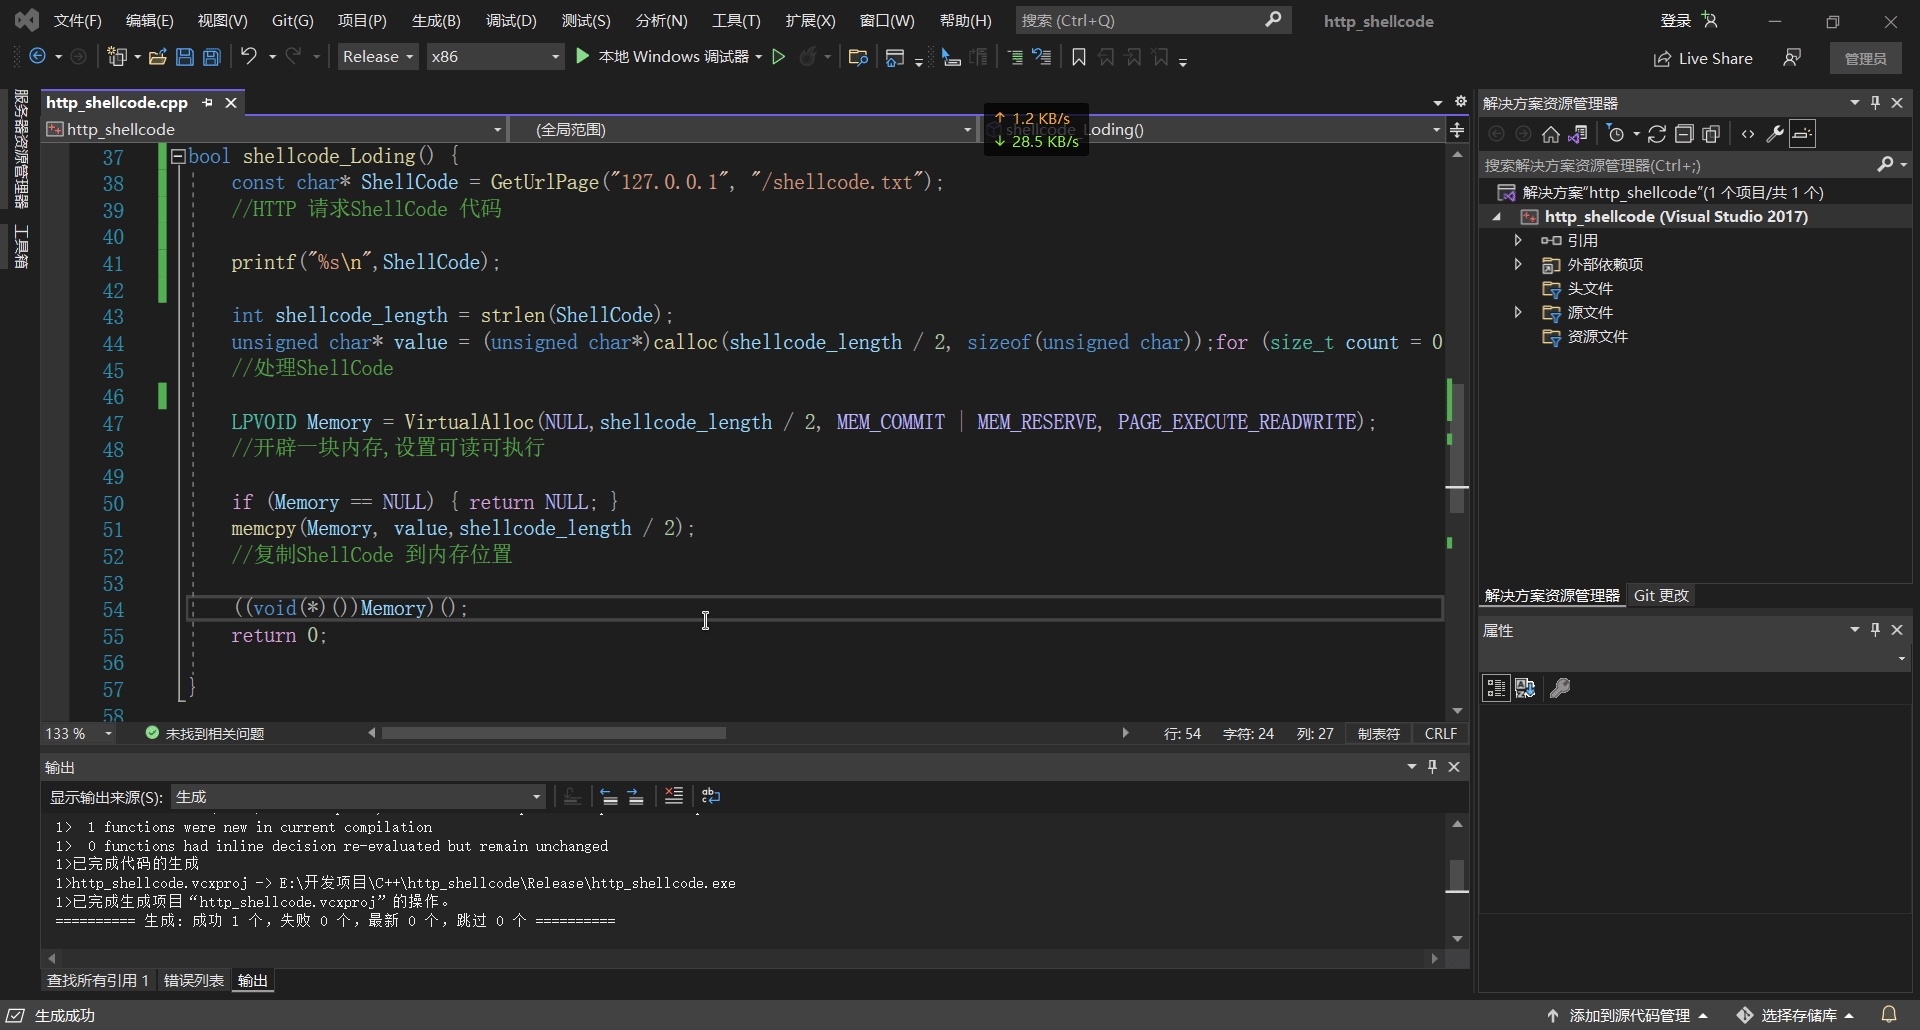Click the new project toolbar icon
The height and width of the screenshot is (1030, 1920).
(x=117, y=57)
